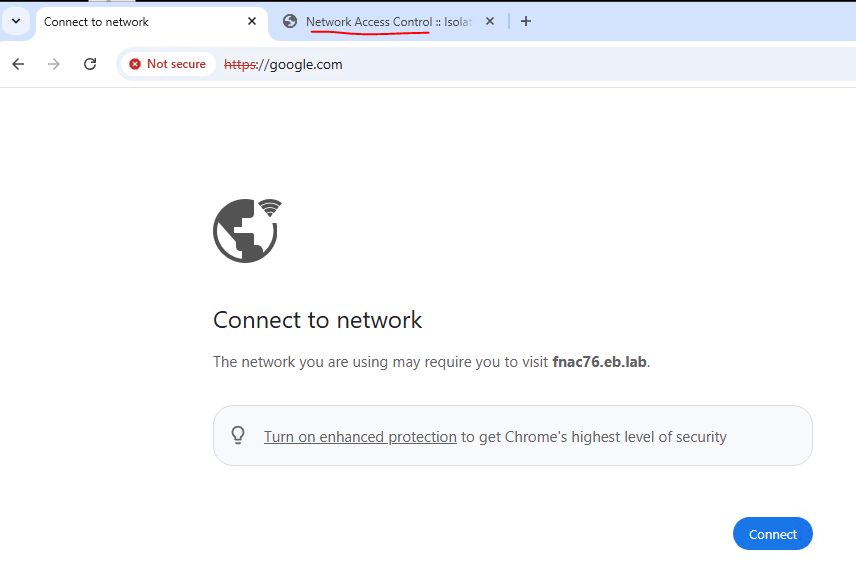Screen dimensions: 856x570
Task: Close the Connect to network tab
Action: tap(252, 21)
